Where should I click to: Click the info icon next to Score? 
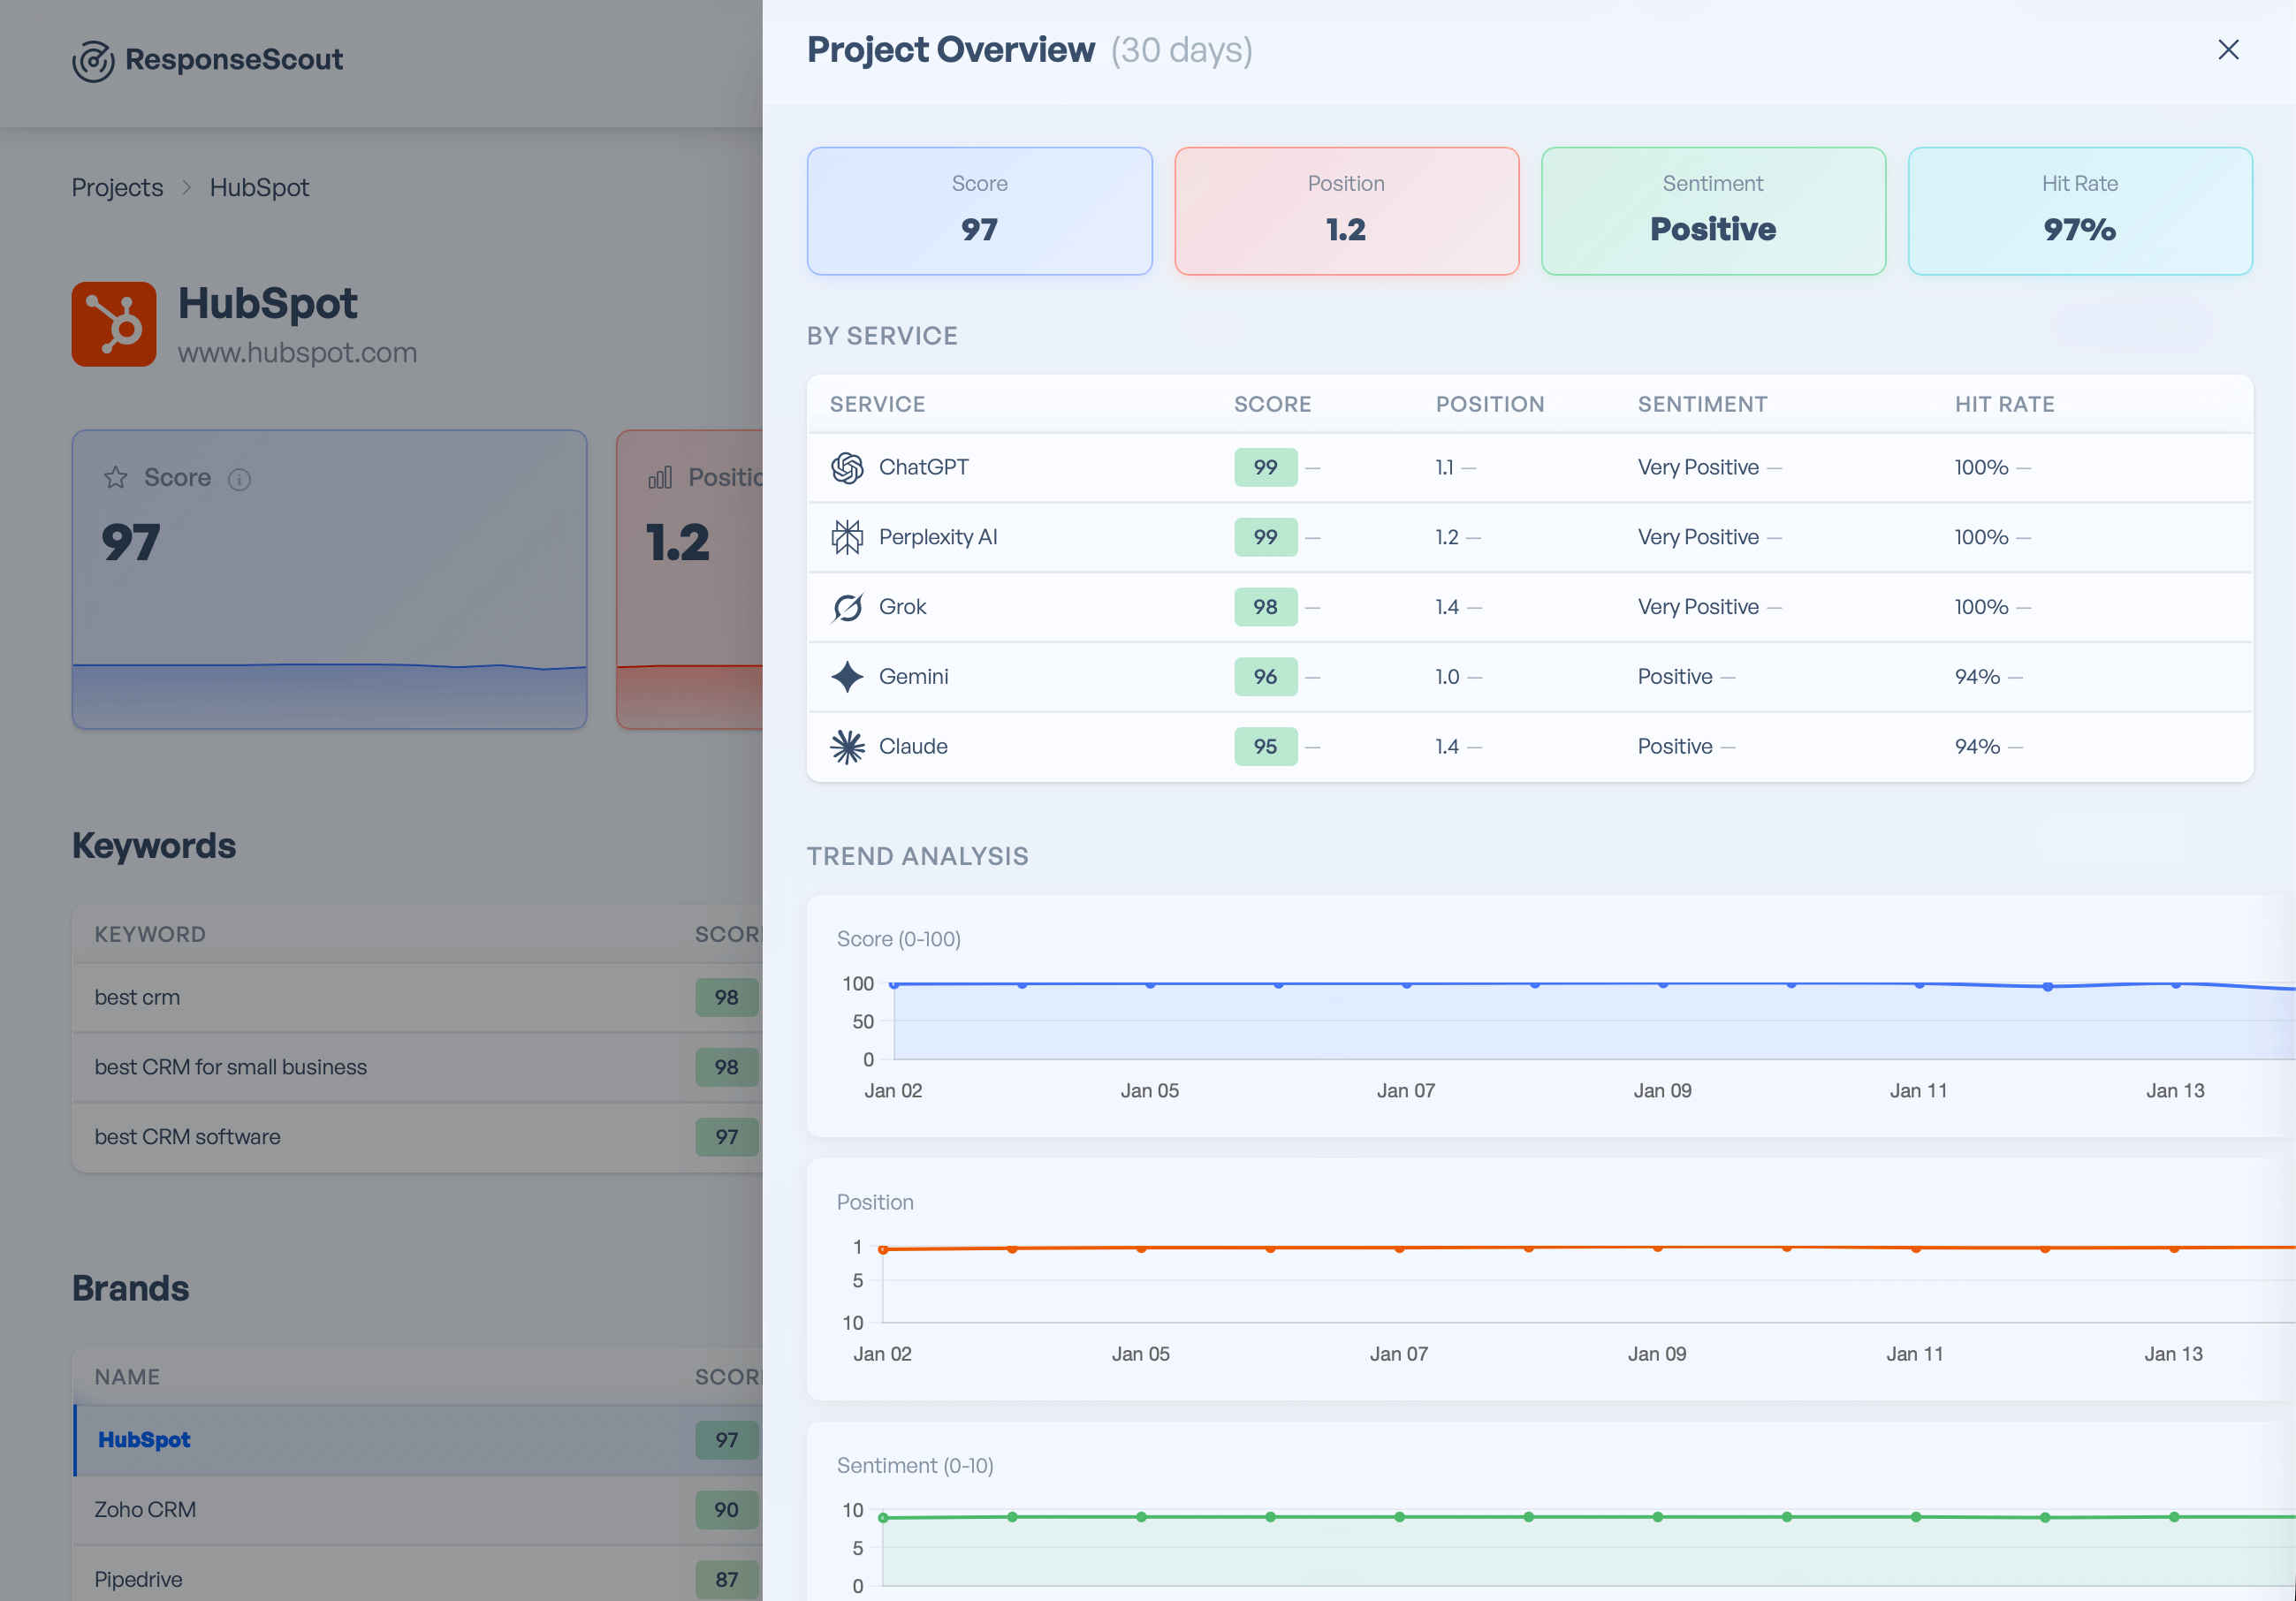240,479
